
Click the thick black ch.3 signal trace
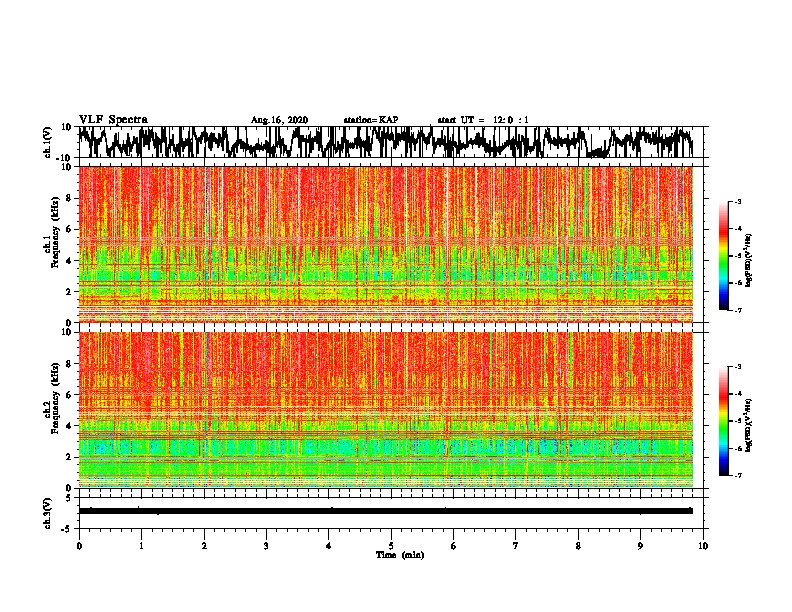386,511
